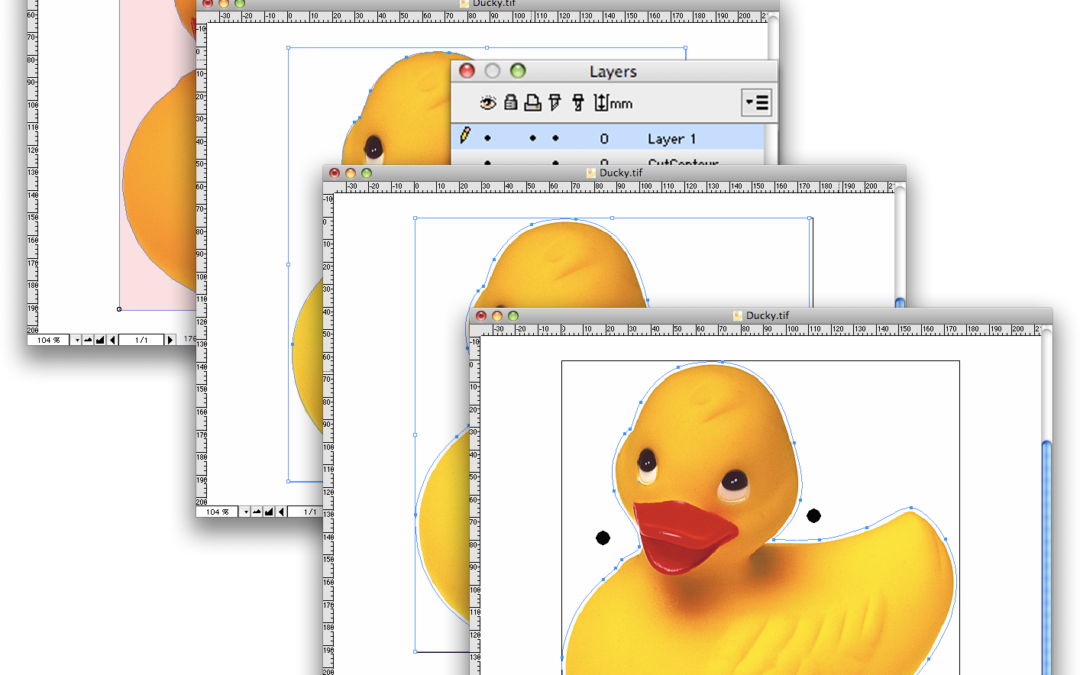The width and height of the screenshot is (1080, 675).
Task: Click the eye visibility column icon in Layers
Action: pos(488,102)
